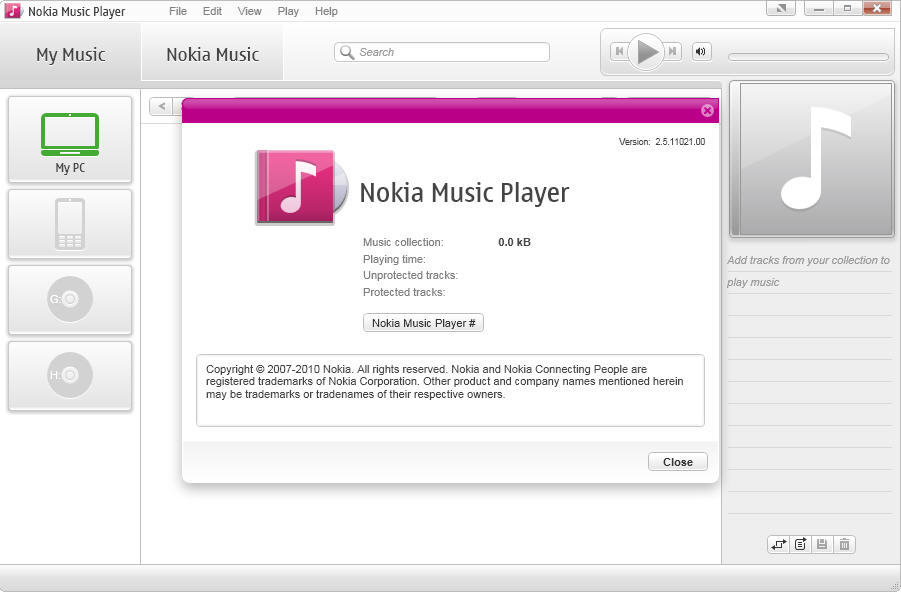Viewport: 901px width, 592px height.
Task: Click the Close button in the About dialog
Action: point(677,462)
